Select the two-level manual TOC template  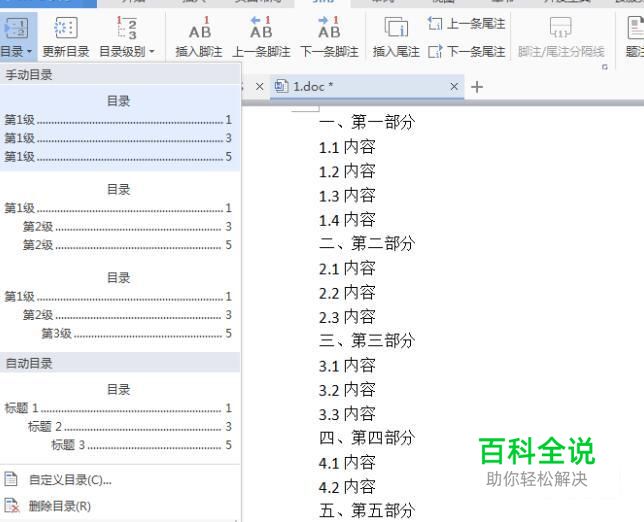[120, 217]
